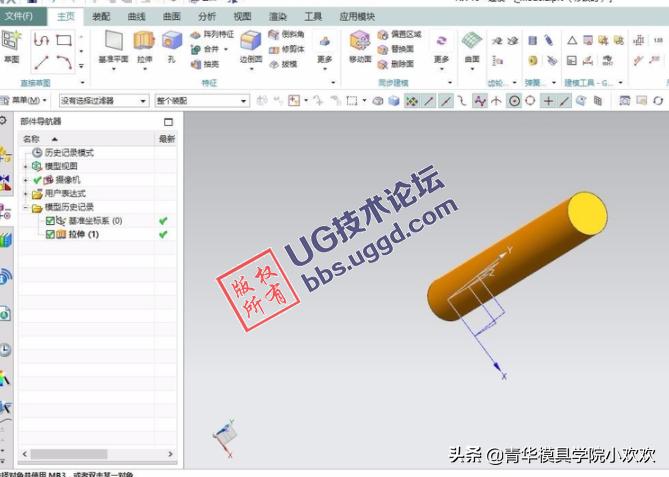
Task: Click the 边倒圆 (Edge Blend) icon
Action: coord(250,41)
